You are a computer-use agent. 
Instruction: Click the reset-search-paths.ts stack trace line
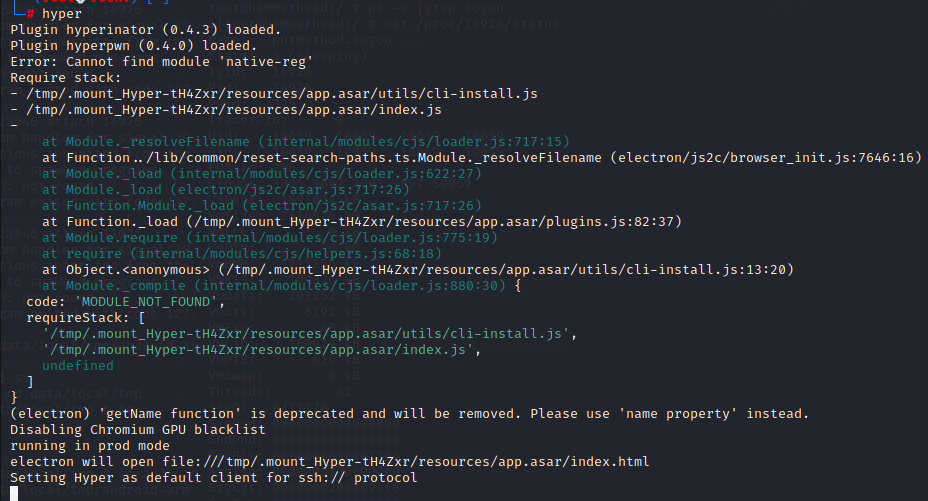point(482,157)
